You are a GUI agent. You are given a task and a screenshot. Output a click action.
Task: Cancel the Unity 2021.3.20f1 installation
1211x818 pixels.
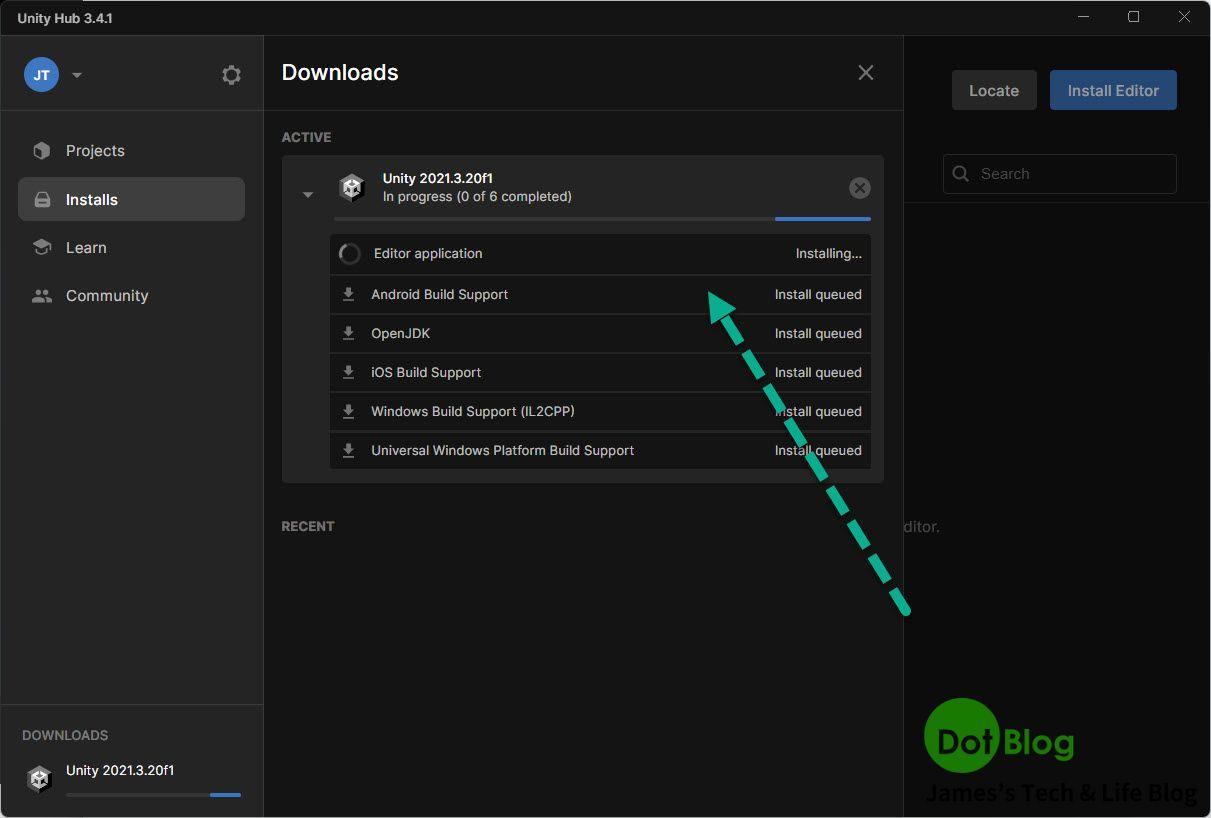[x=859, y=188]
